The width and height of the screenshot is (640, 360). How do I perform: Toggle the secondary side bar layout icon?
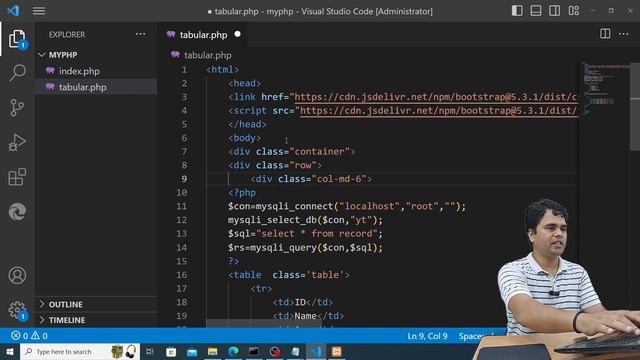pos(554,11)
